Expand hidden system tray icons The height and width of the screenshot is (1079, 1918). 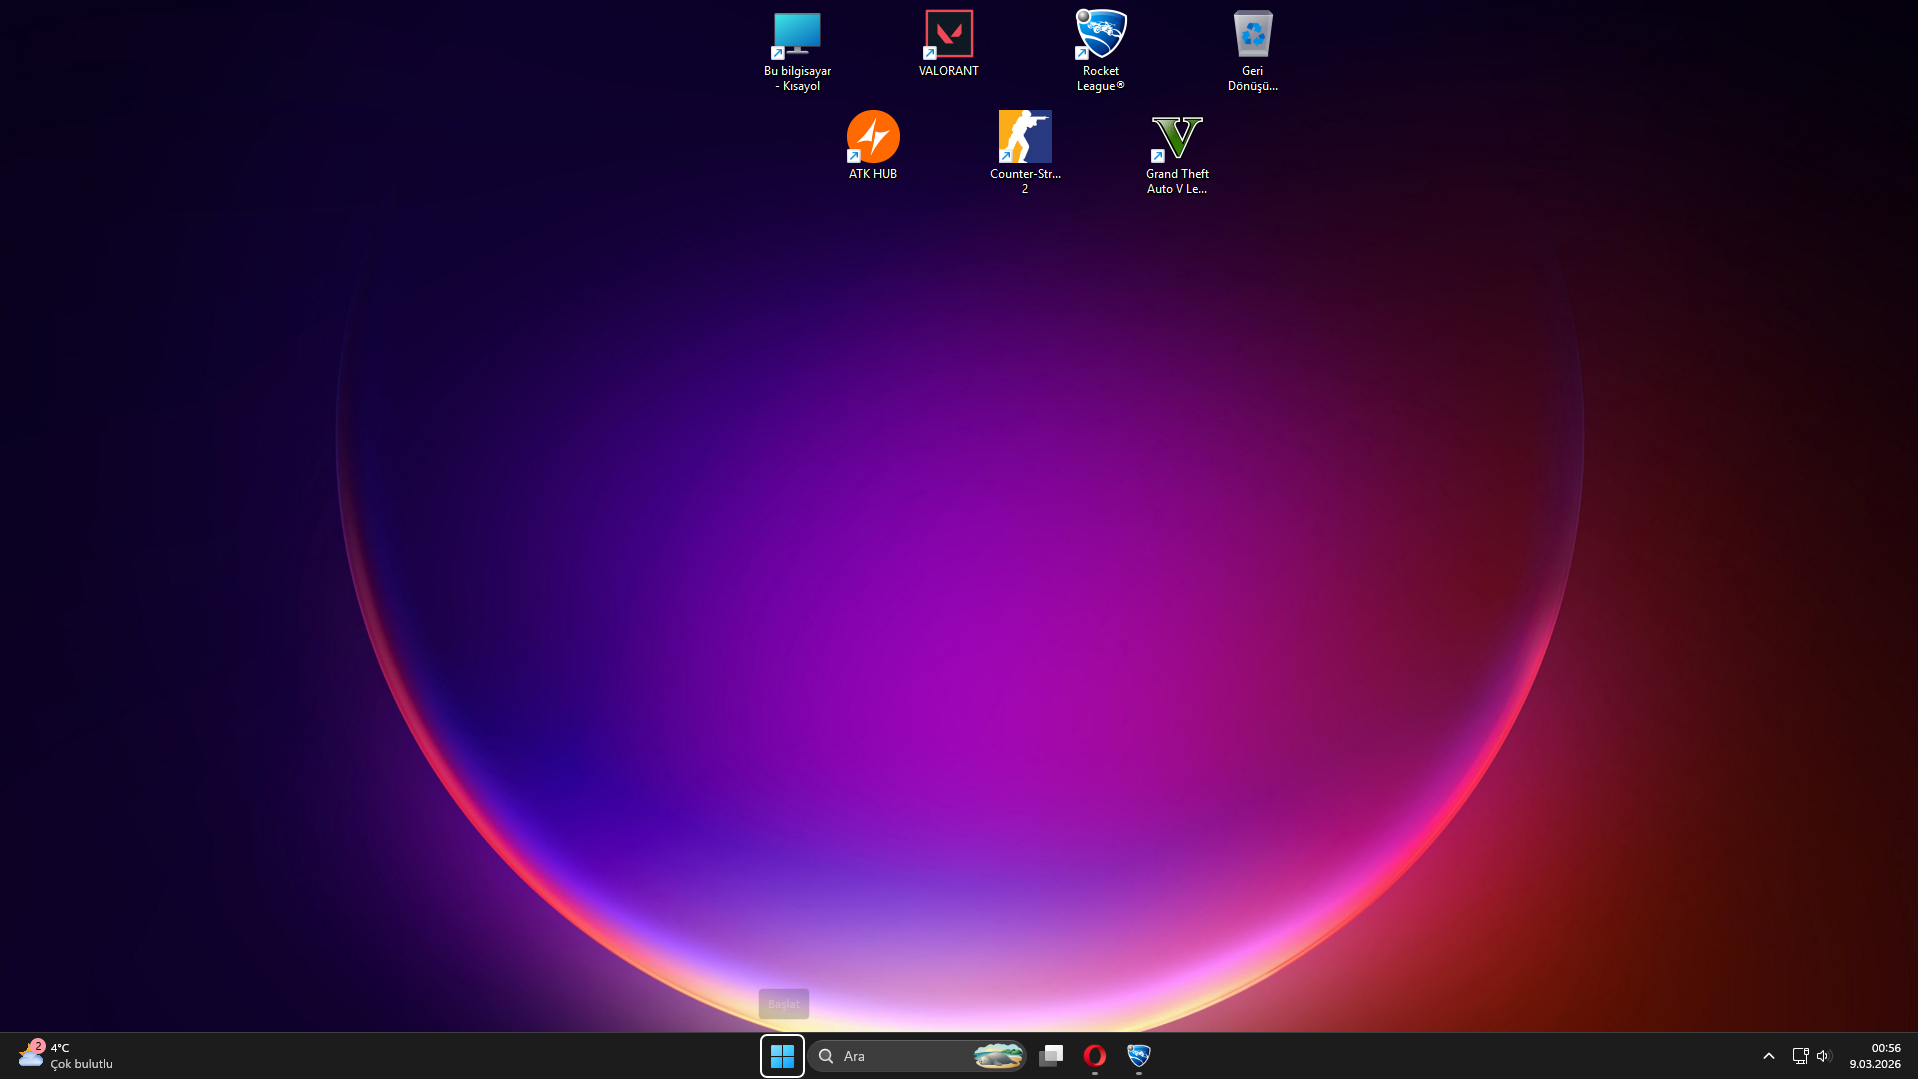point(1769,1056)
